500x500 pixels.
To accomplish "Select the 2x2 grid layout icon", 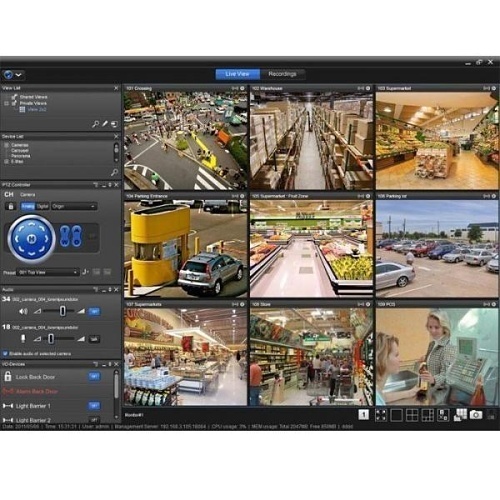I will pos(412,415).
